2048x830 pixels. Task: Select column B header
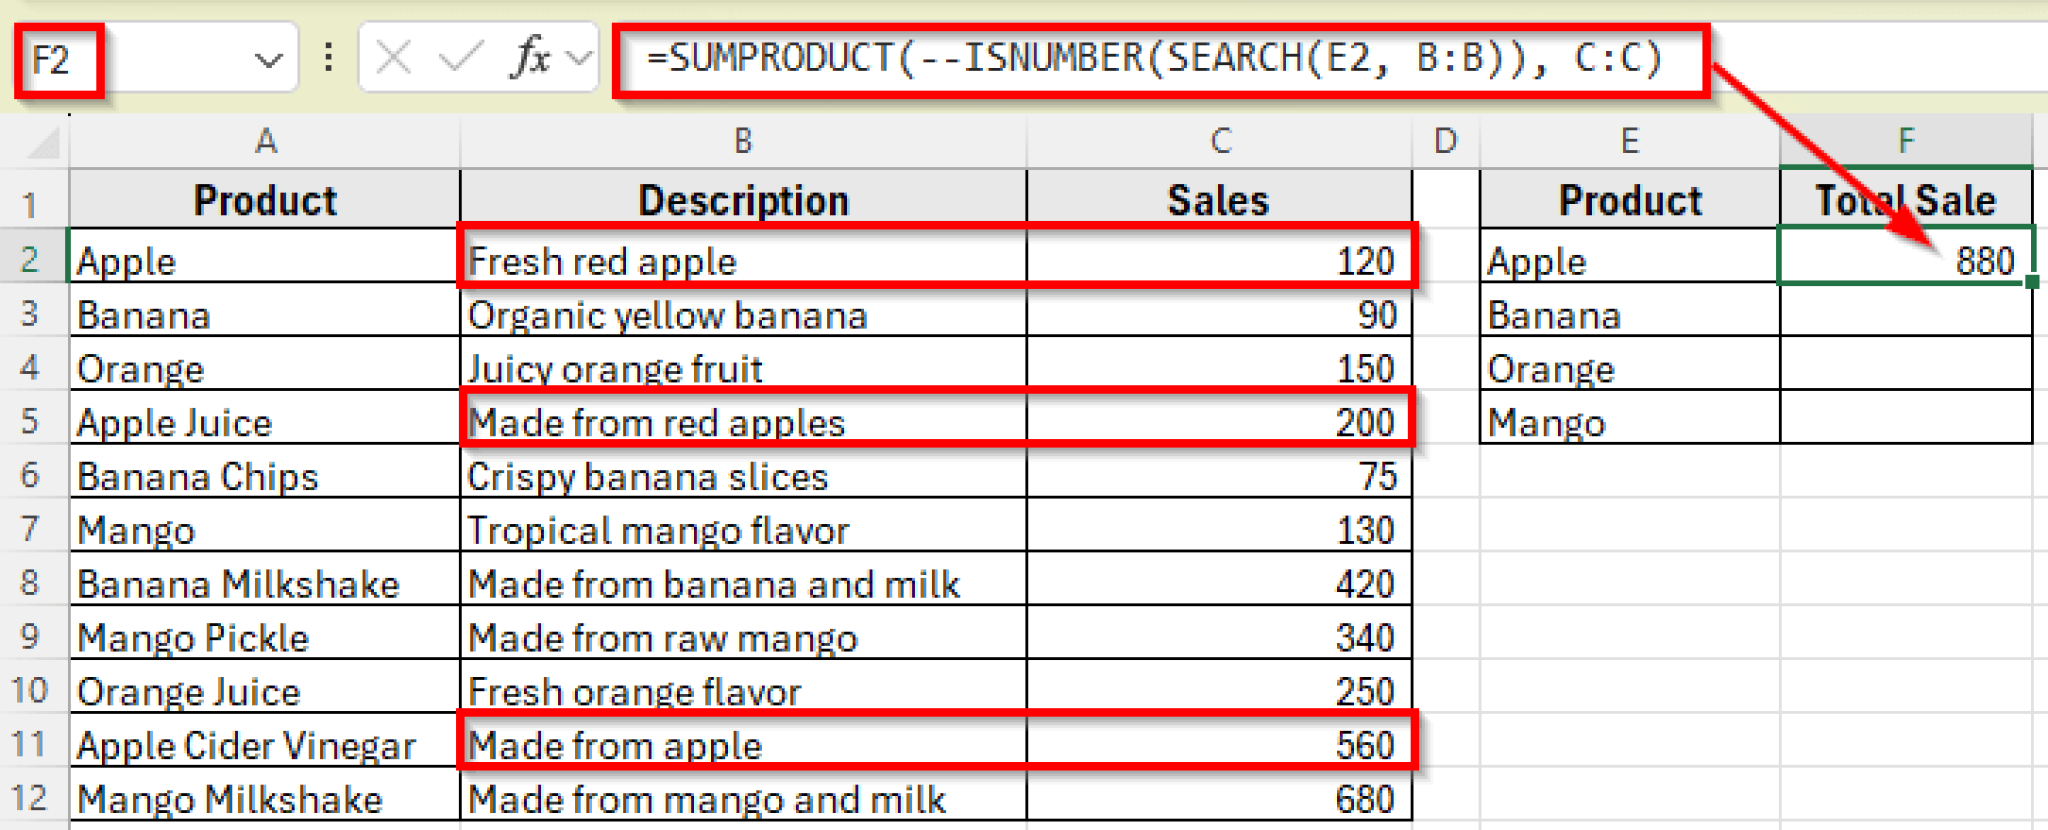[741, 140]
